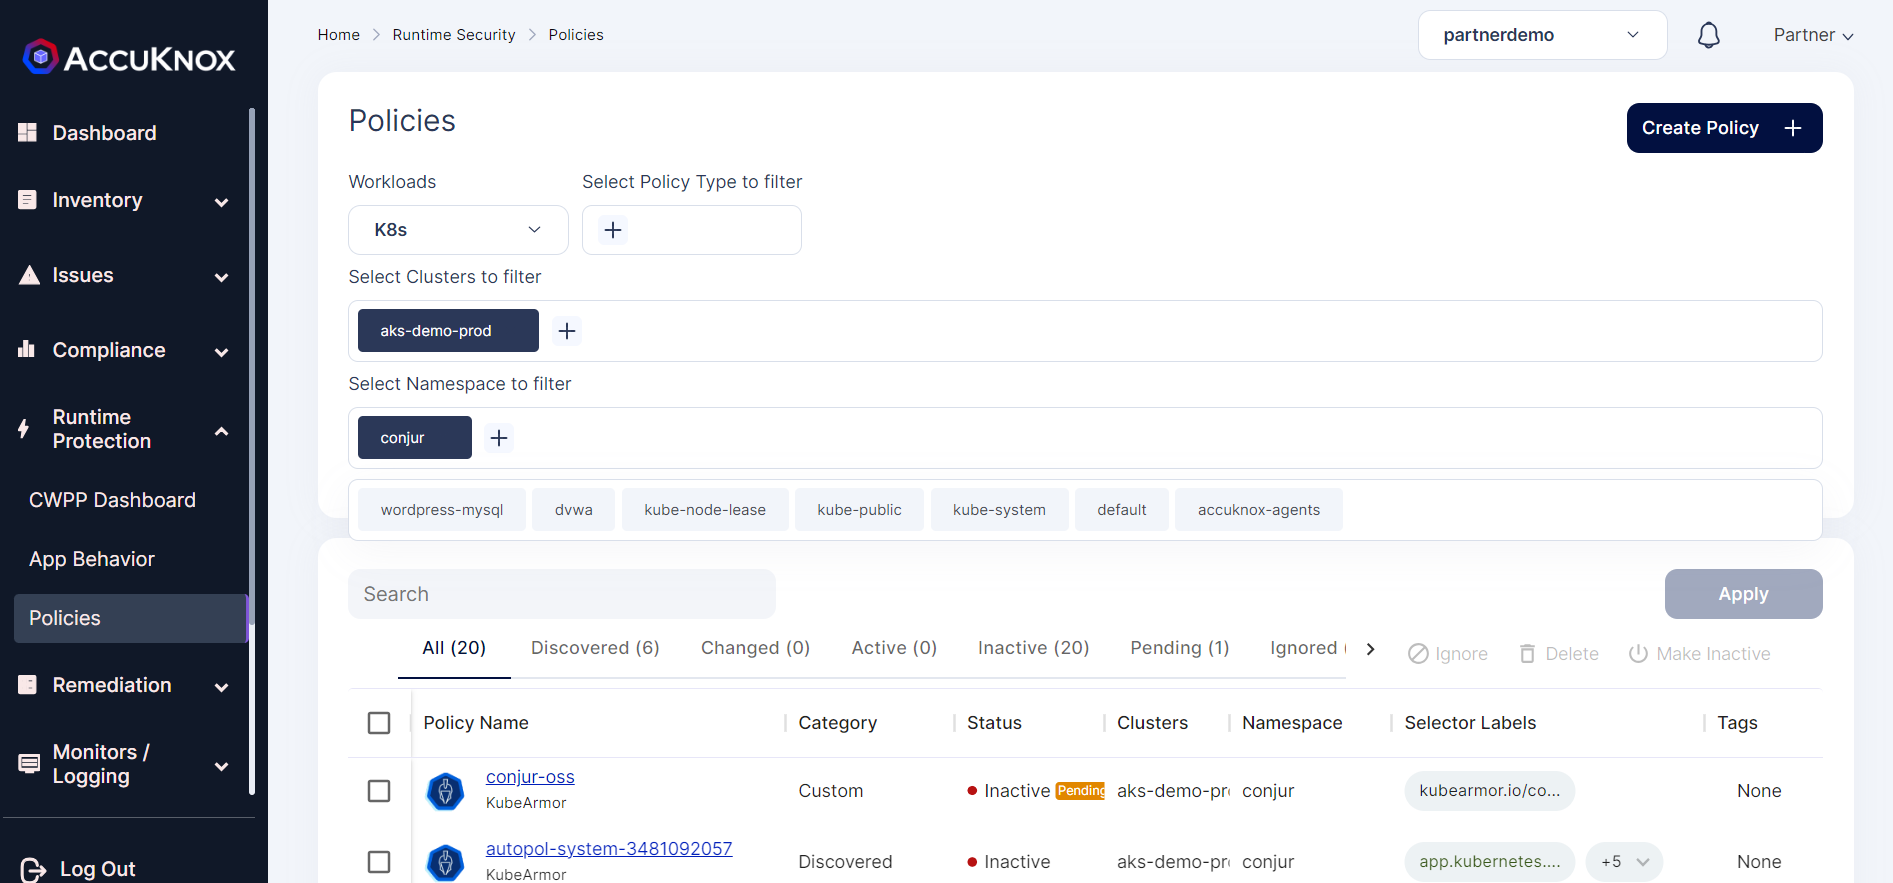The width and height of the screenshot is (1893, 883).
Task: Click the Runtime Protection lightning icon
Action: point(25,429)
